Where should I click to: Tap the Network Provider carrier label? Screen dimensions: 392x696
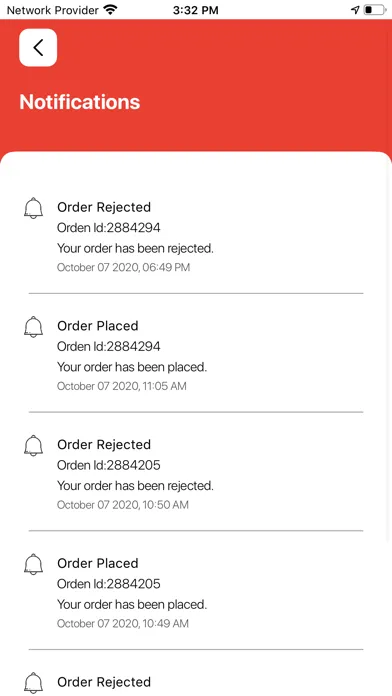[52, 10]
